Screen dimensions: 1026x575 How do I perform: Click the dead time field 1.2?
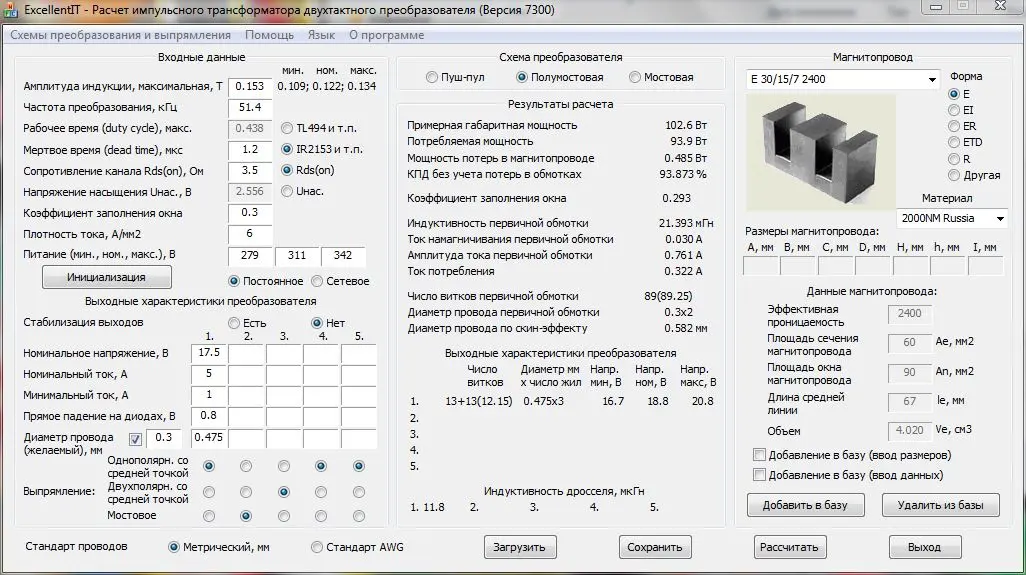(x=250, y=150)
